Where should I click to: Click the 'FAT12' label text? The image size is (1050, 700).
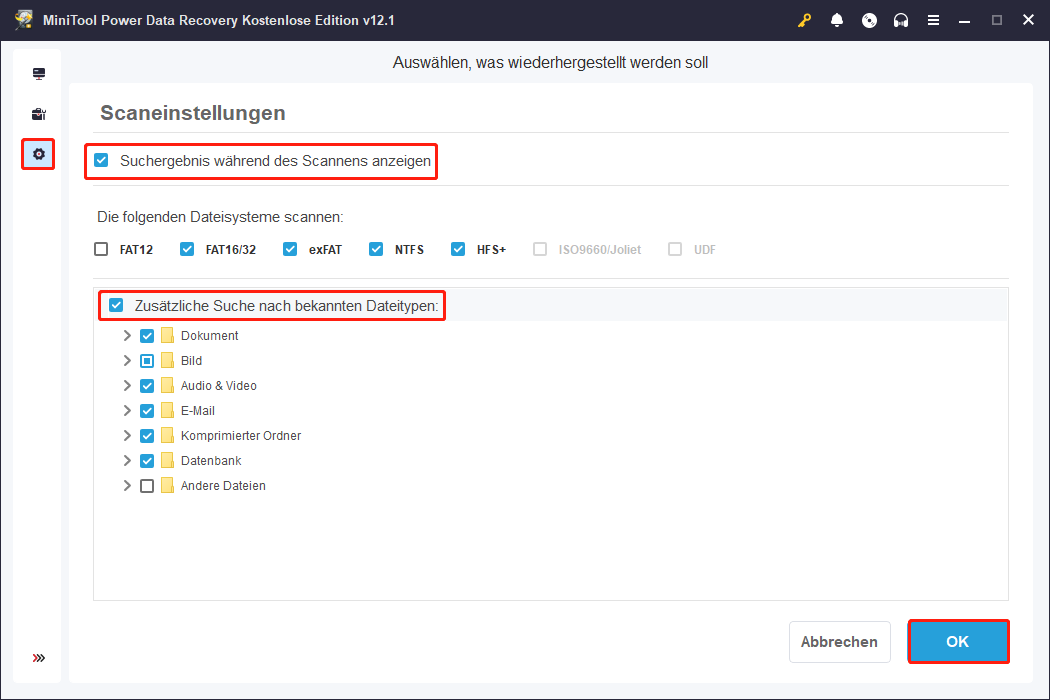(x=137, y=250)
